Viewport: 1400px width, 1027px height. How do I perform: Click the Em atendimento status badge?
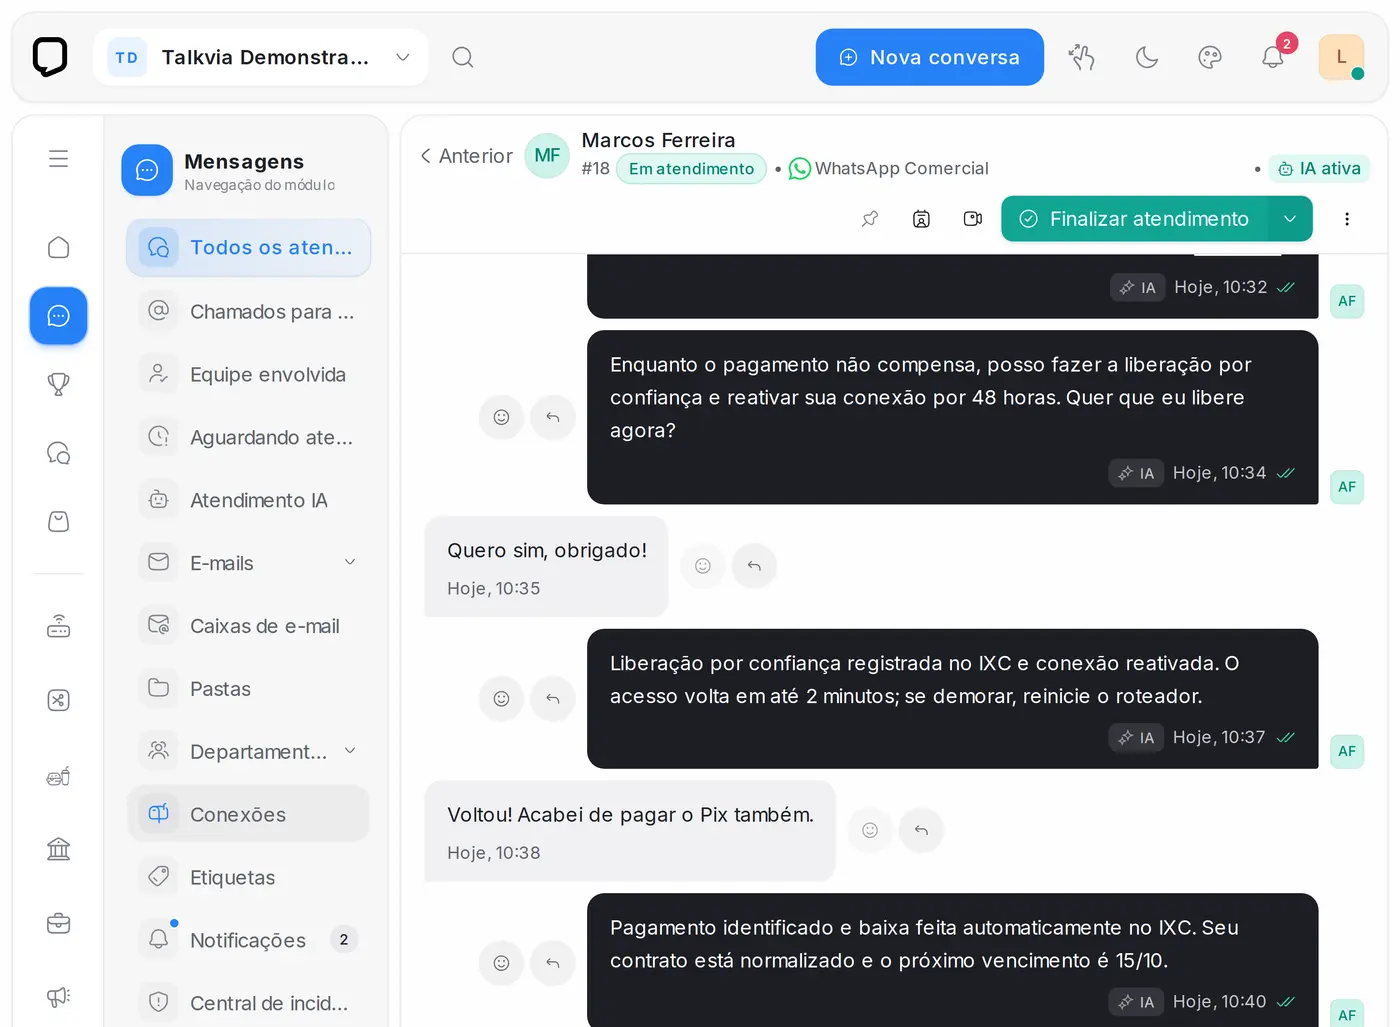pos(691,169)
